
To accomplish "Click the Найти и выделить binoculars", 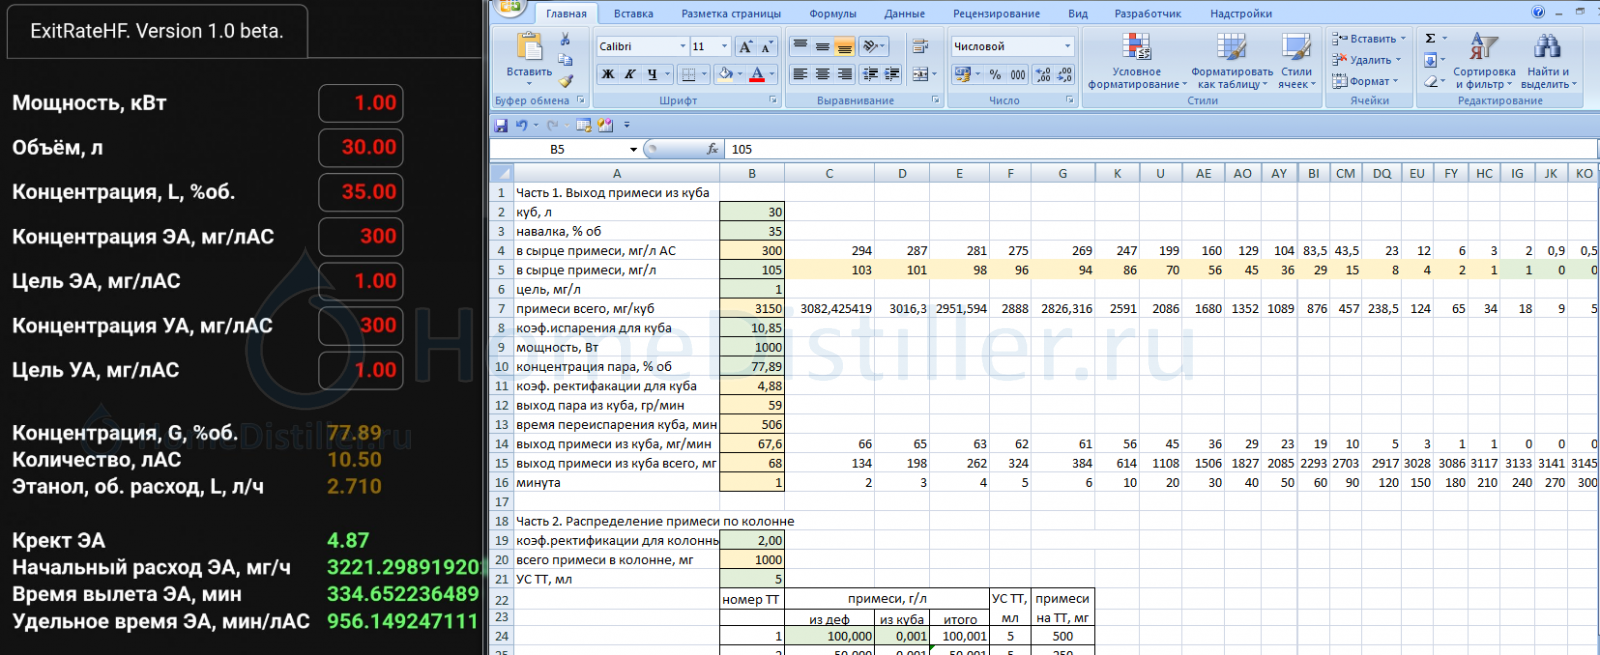I will [1547, 60].
